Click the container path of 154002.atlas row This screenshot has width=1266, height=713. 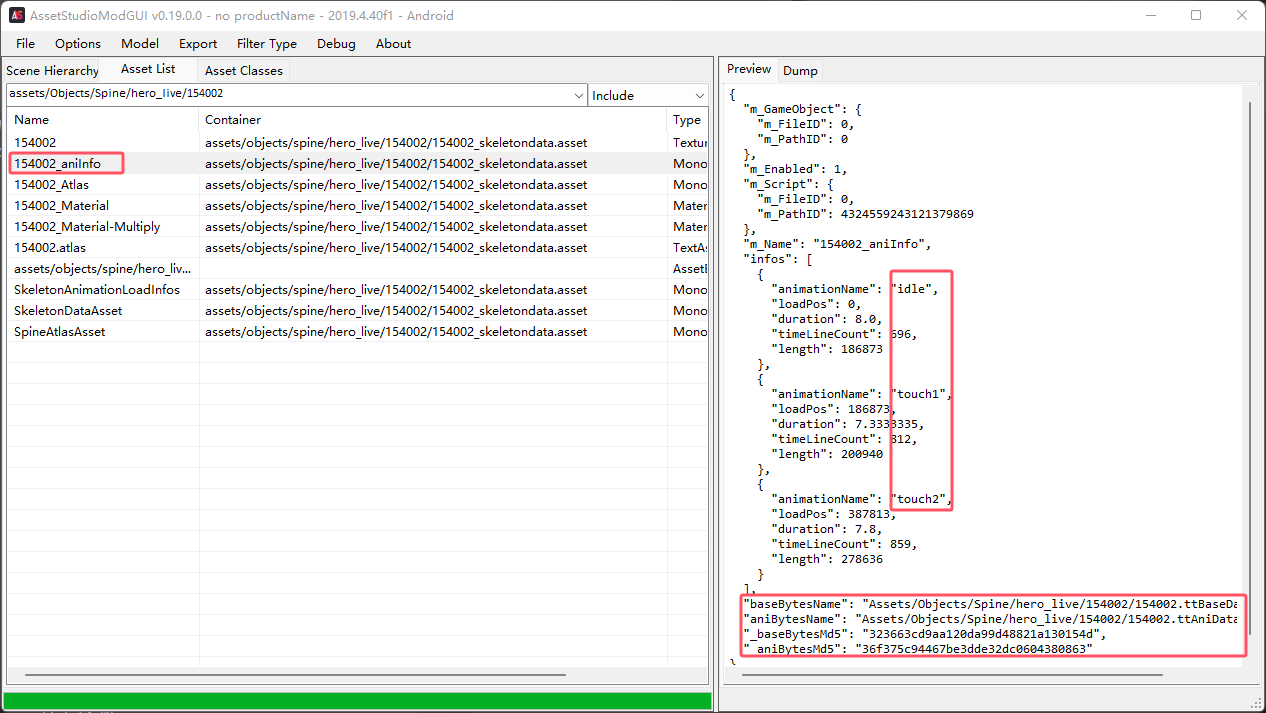(x=396, y=247)
